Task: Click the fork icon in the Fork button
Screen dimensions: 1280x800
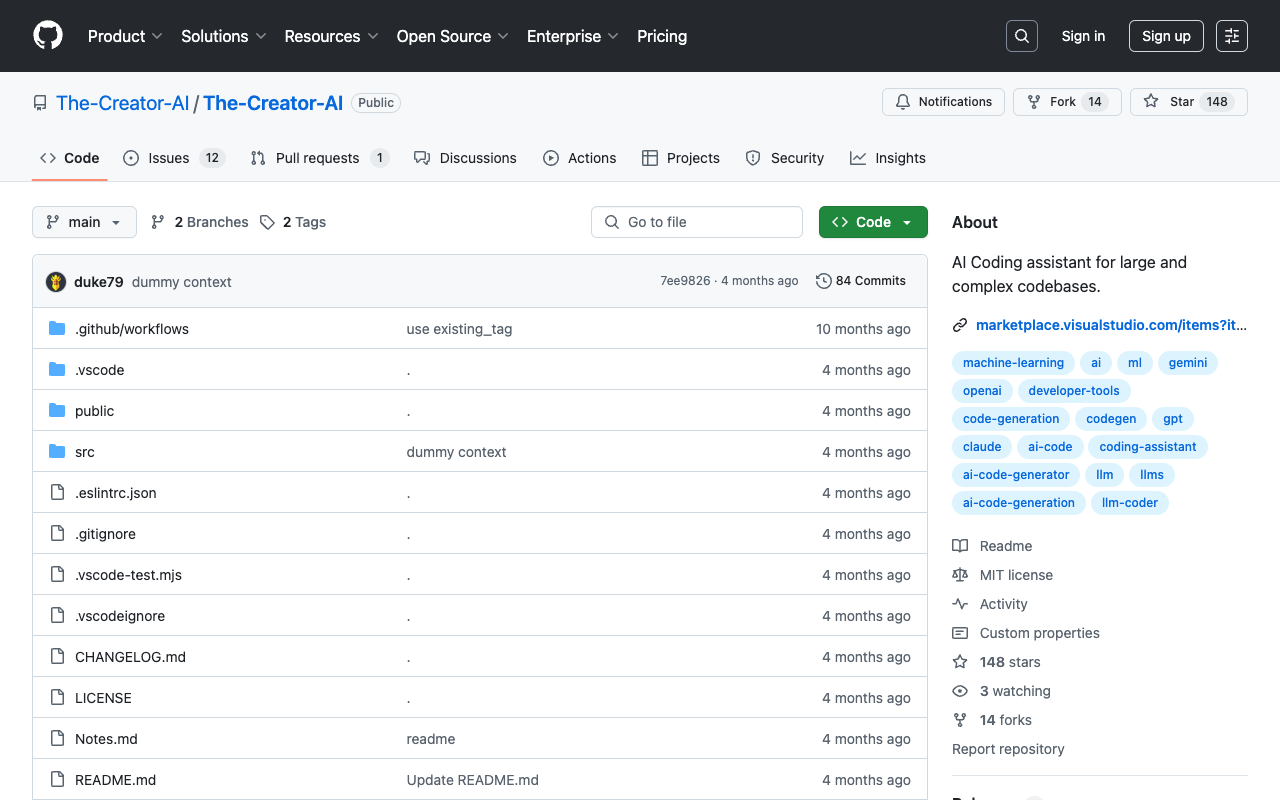Action: point(1034,102)
